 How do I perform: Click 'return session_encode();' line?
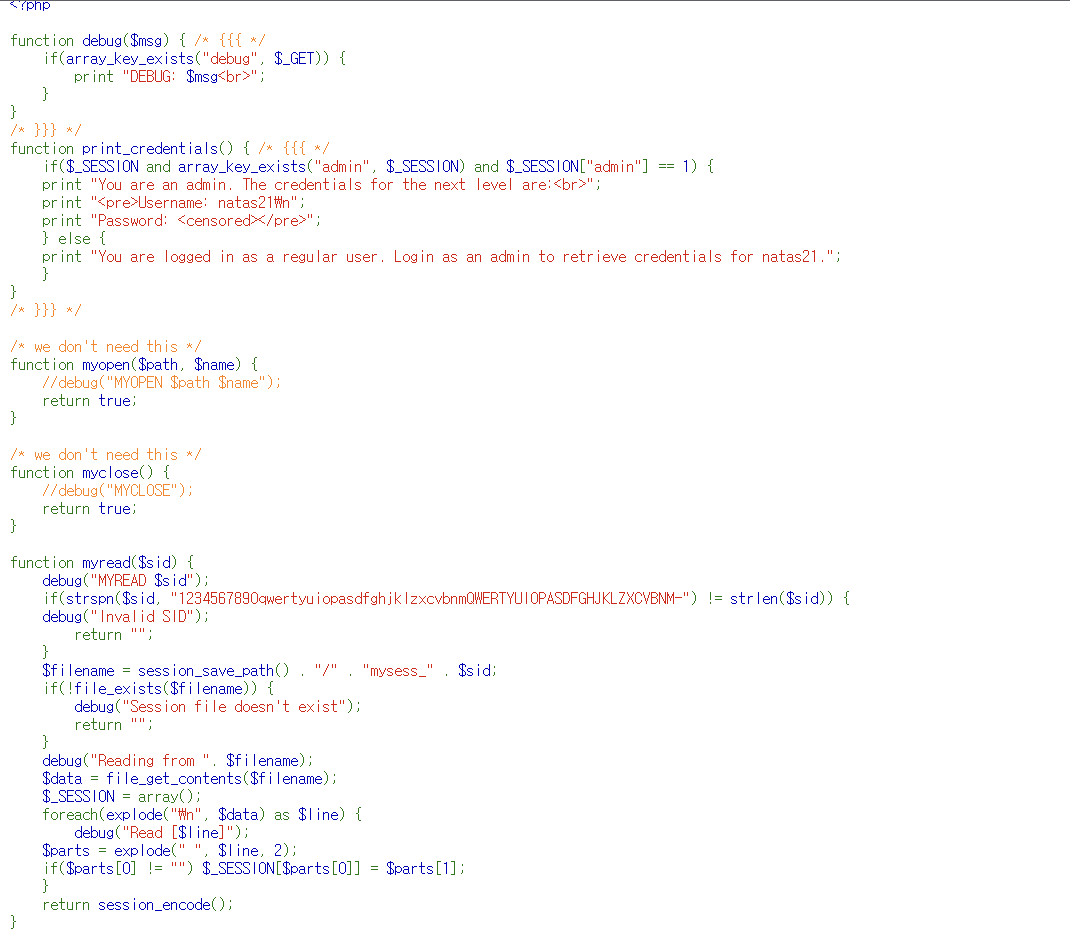138,905
